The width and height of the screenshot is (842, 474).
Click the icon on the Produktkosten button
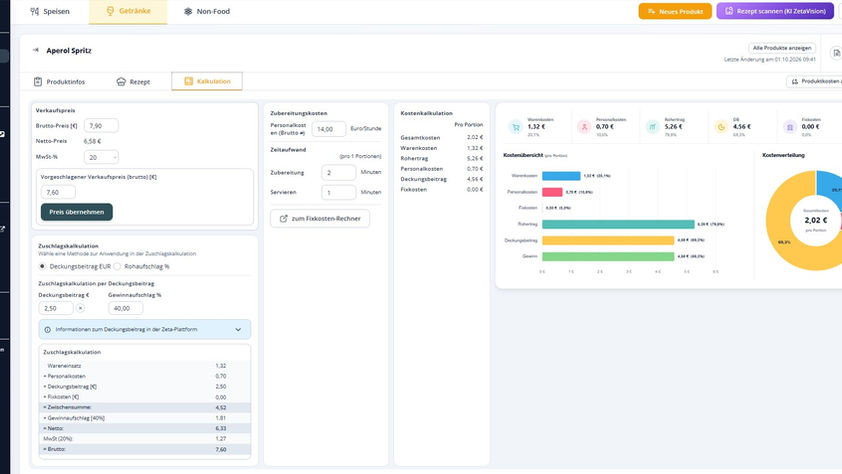[795, 81]
